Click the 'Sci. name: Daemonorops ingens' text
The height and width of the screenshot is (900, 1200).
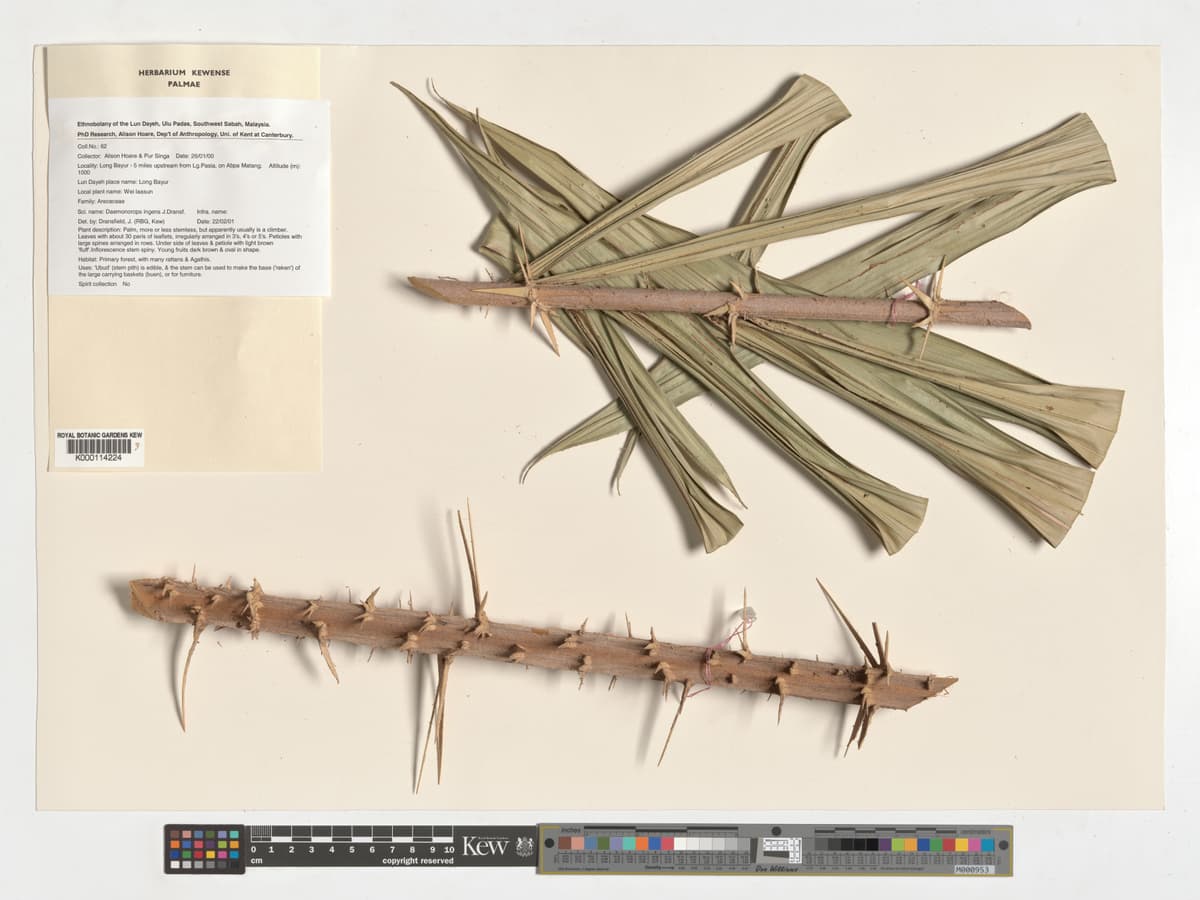point(133,212)
